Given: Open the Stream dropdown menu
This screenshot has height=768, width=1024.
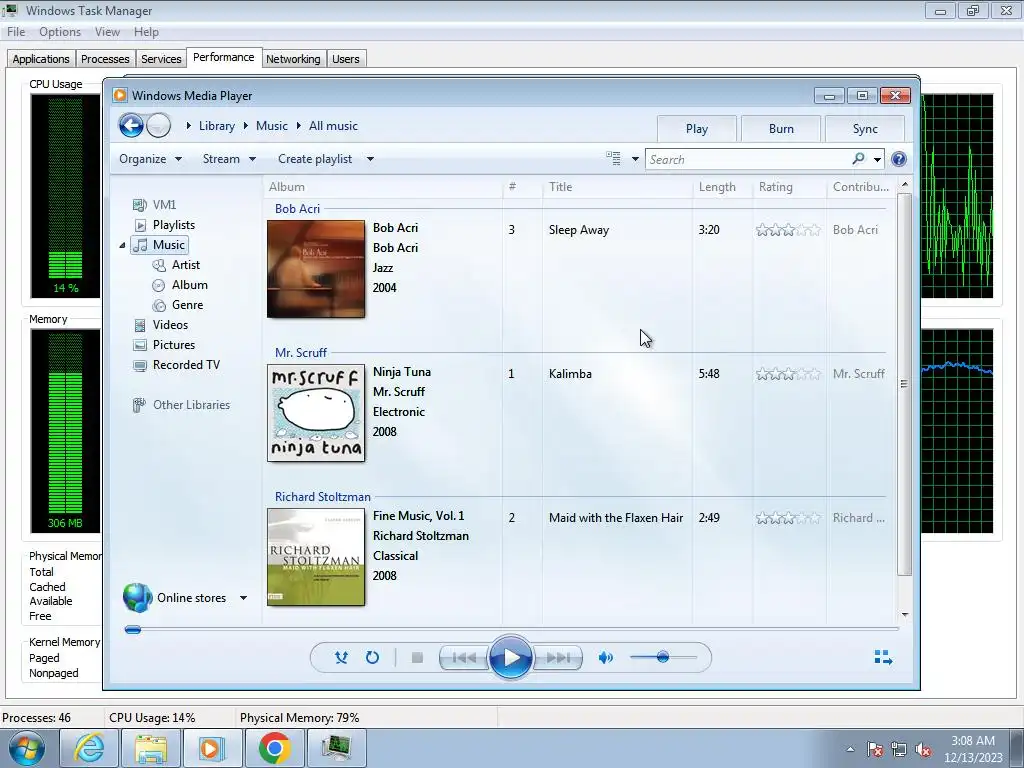Looking at the screenshot, I should pyautogui.click(x=229, y=159).
